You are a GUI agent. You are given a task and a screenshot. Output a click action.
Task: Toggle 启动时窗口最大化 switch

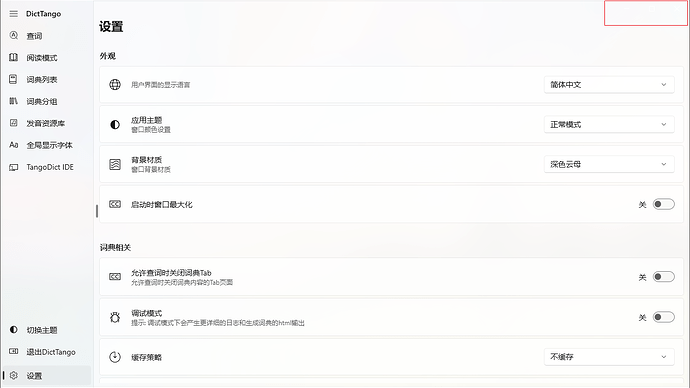663,204
